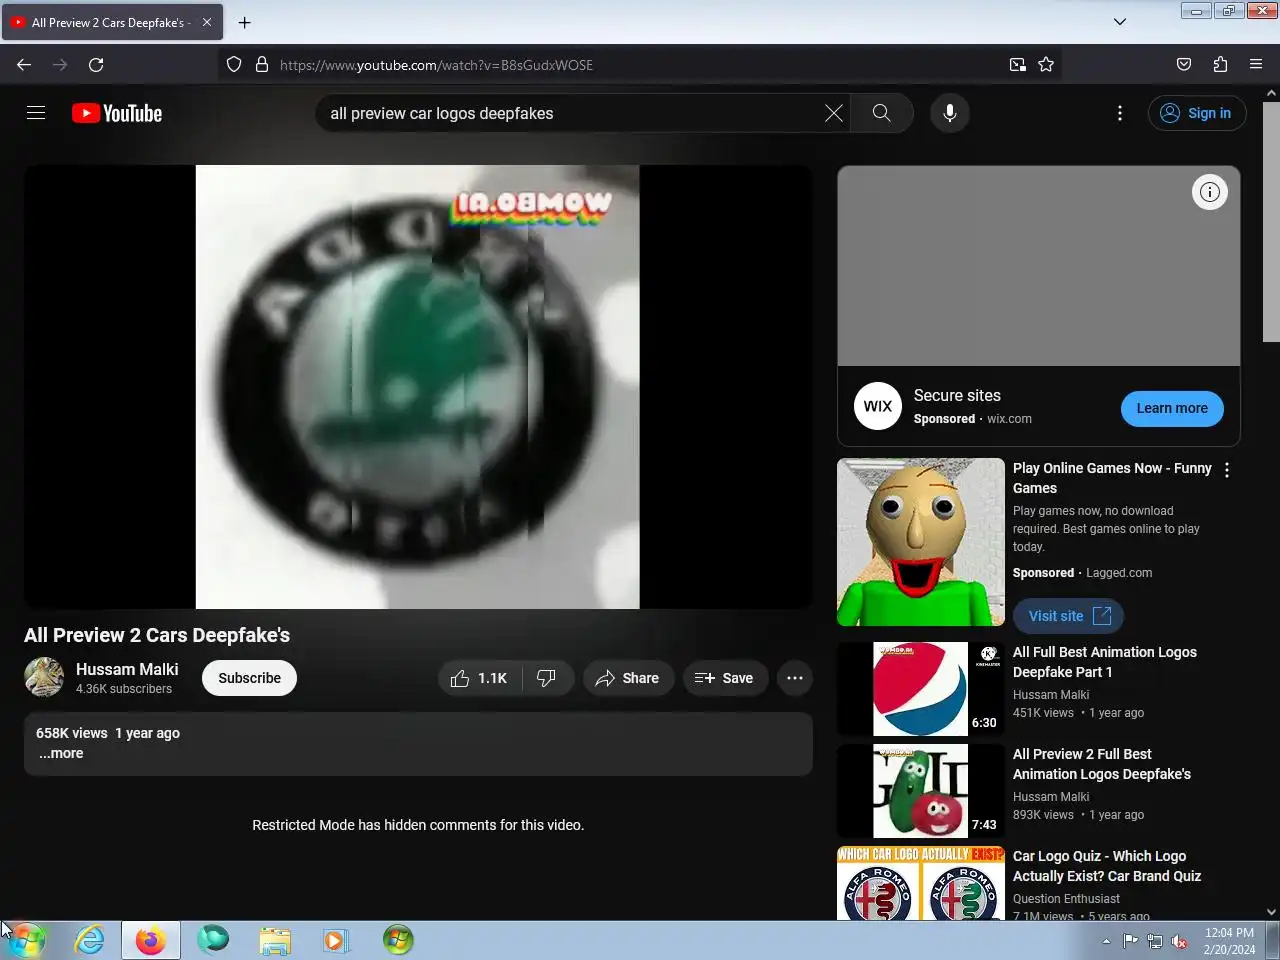Click page vertical scrollbar thumb
This screenshot has height=960, width=1280.
1271,222
